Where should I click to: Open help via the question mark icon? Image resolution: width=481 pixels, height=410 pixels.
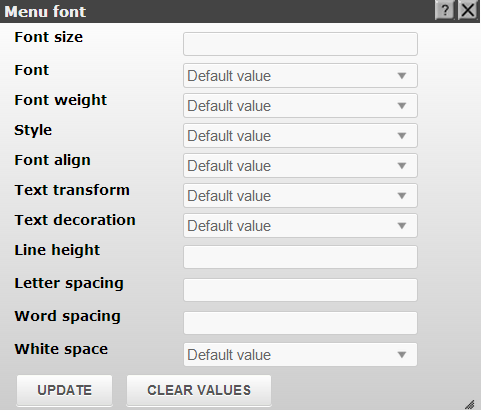point(445,11)
